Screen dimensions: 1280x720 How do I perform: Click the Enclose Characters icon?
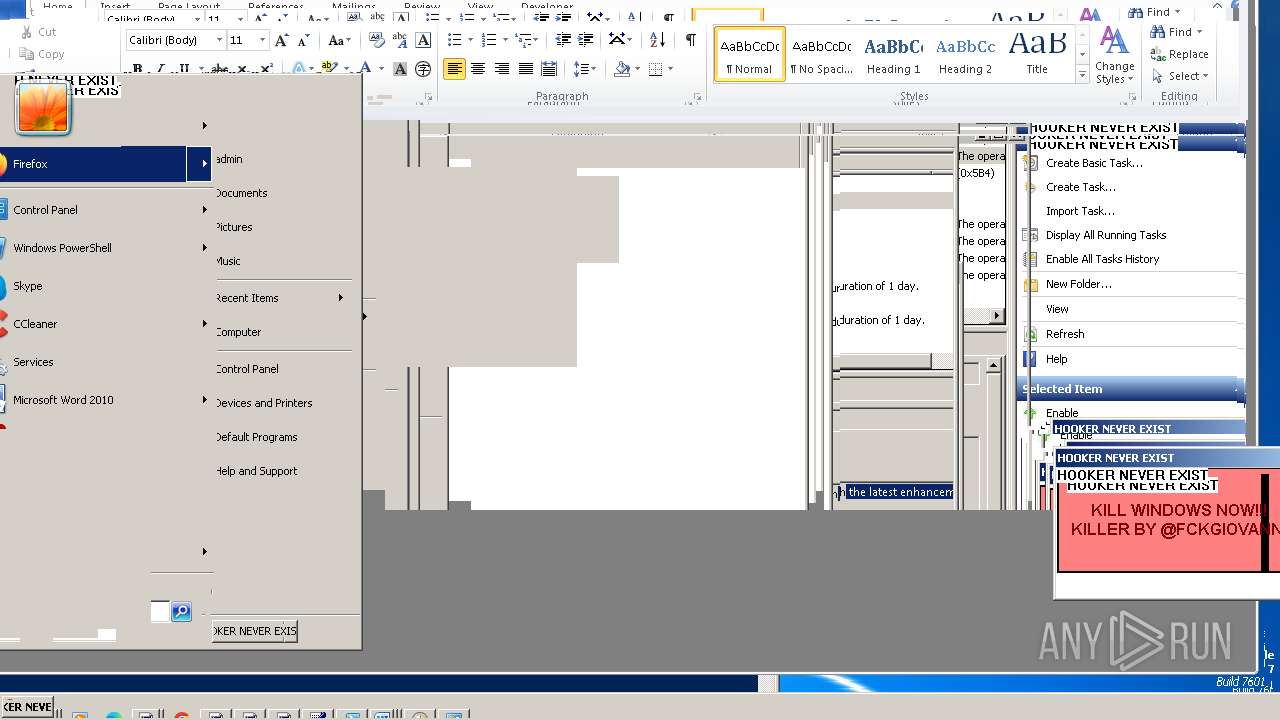click(423, 69)
